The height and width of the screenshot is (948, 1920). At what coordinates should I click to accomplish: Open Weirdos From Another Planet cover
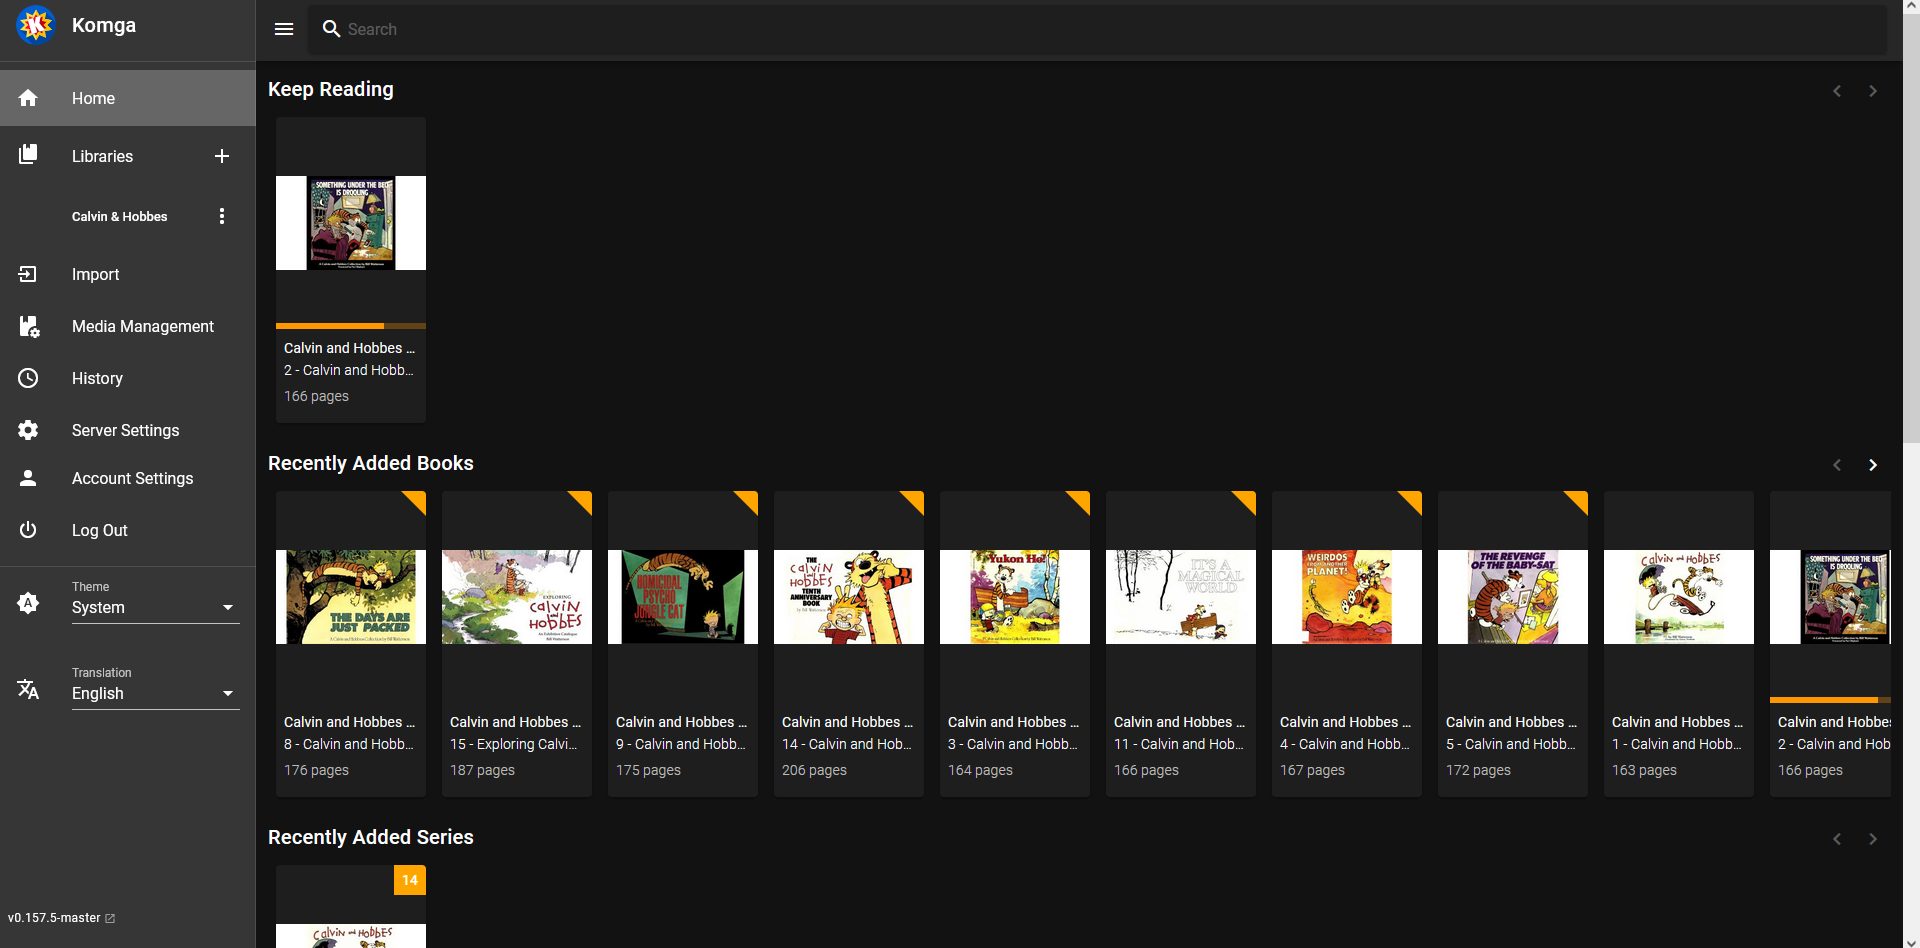click(1347, 597)
